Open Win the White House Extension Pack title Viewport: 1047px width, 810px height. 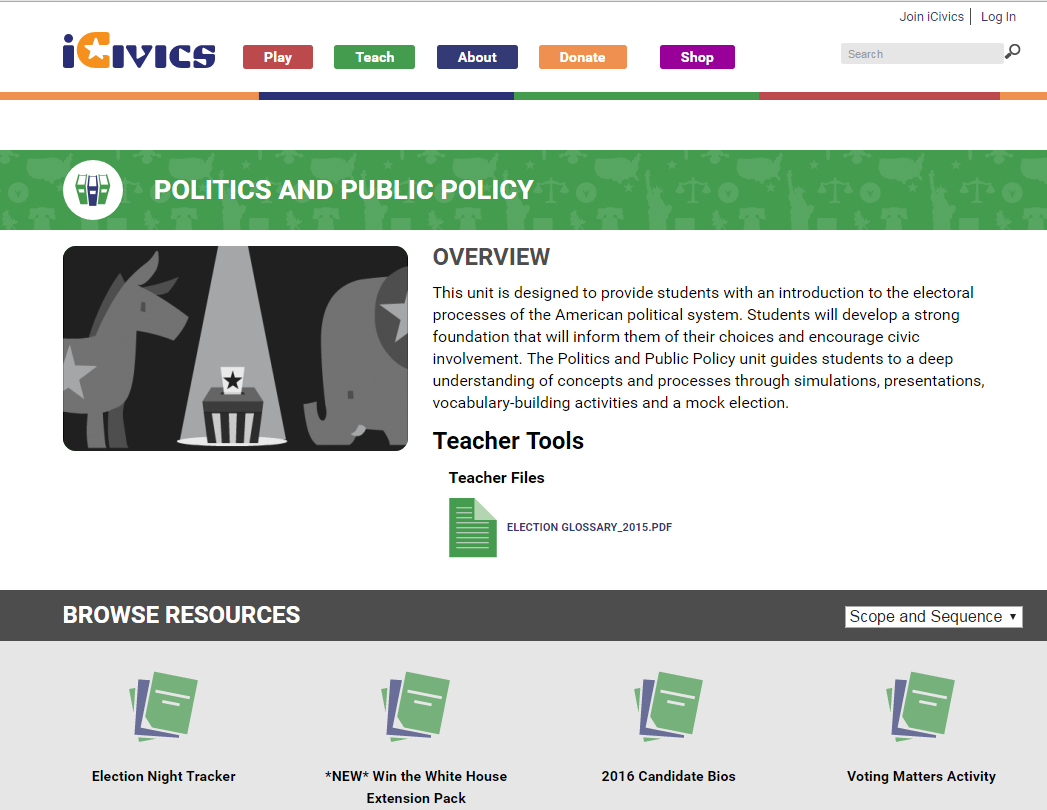click(x=416, y=787)
